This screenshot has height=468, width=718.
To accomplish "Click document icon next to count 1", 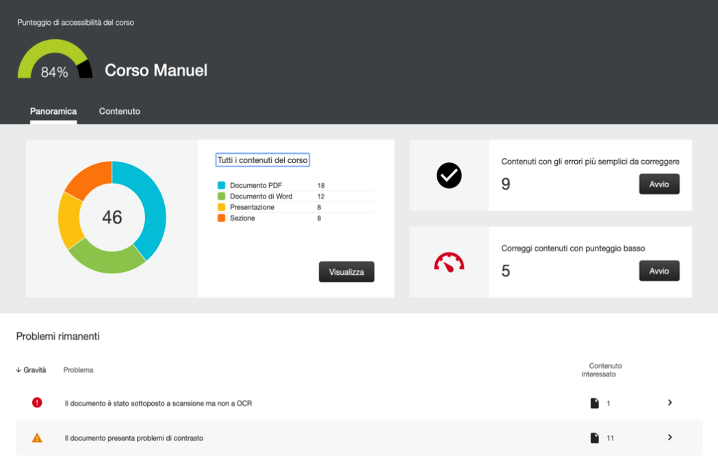I will (x=594, y=403).
